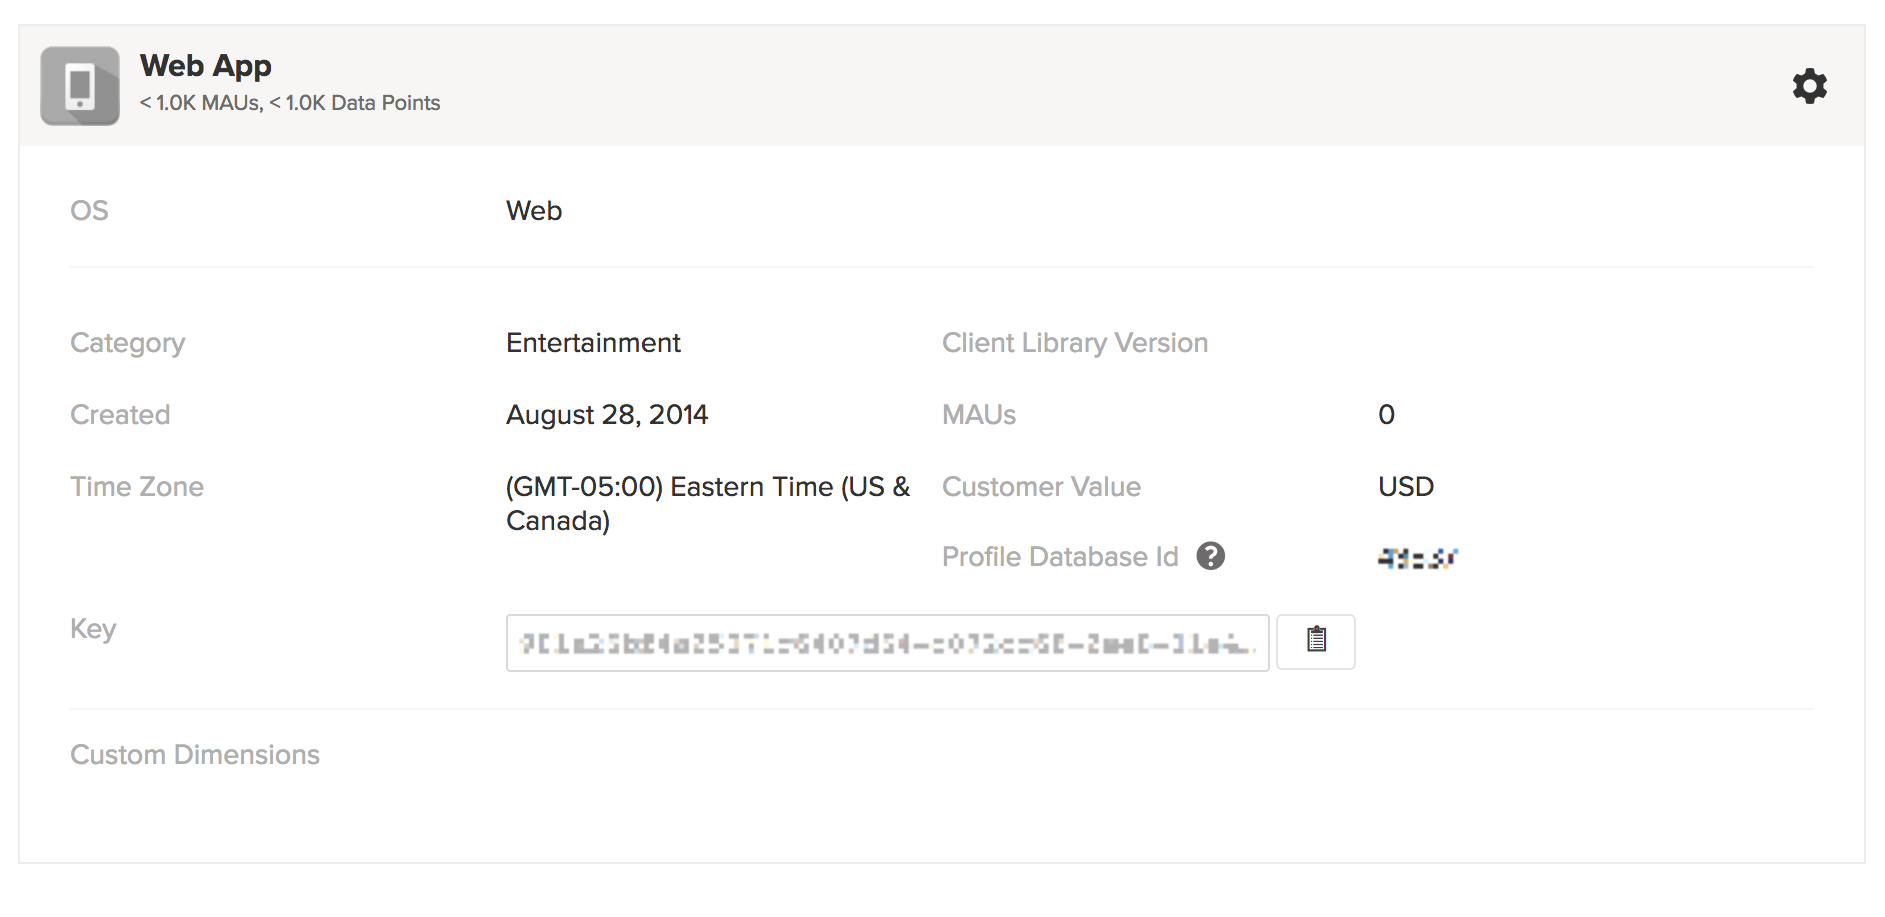Click the Eastern Time zone value

pos(707,503)
